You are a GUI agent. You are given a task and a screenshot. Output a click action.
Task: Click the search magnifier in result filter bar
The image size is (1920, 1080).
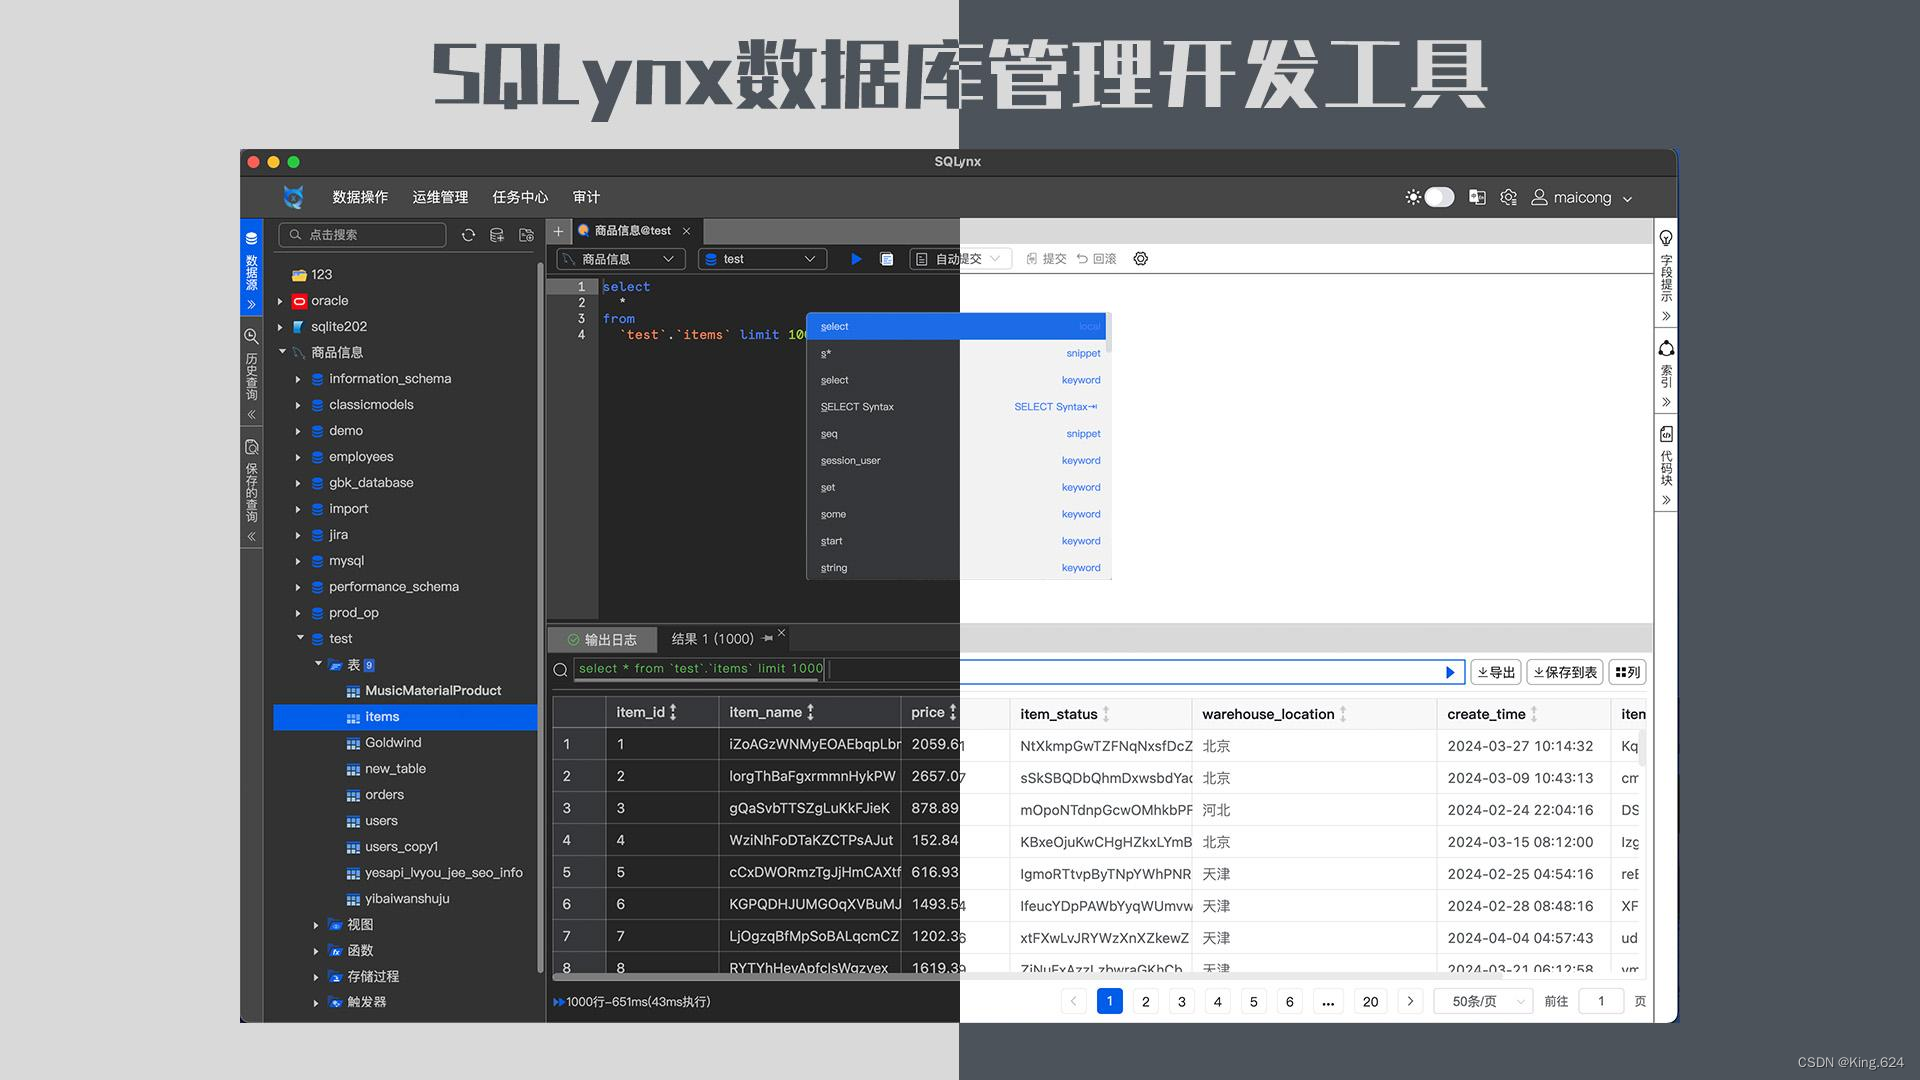[x=561, y=669]
